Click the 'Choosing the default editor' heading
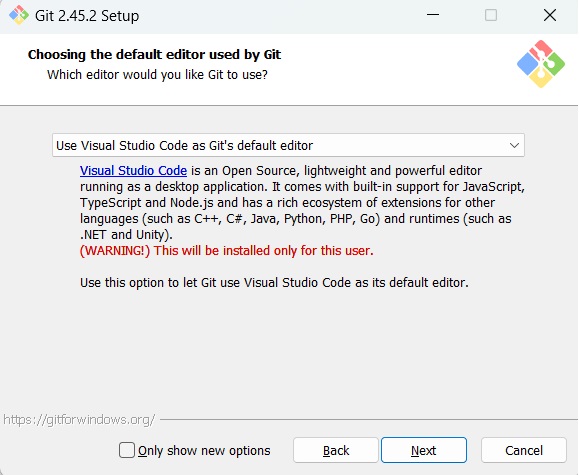The height and width of the screenshot is (475, 579). click(154, 55)
